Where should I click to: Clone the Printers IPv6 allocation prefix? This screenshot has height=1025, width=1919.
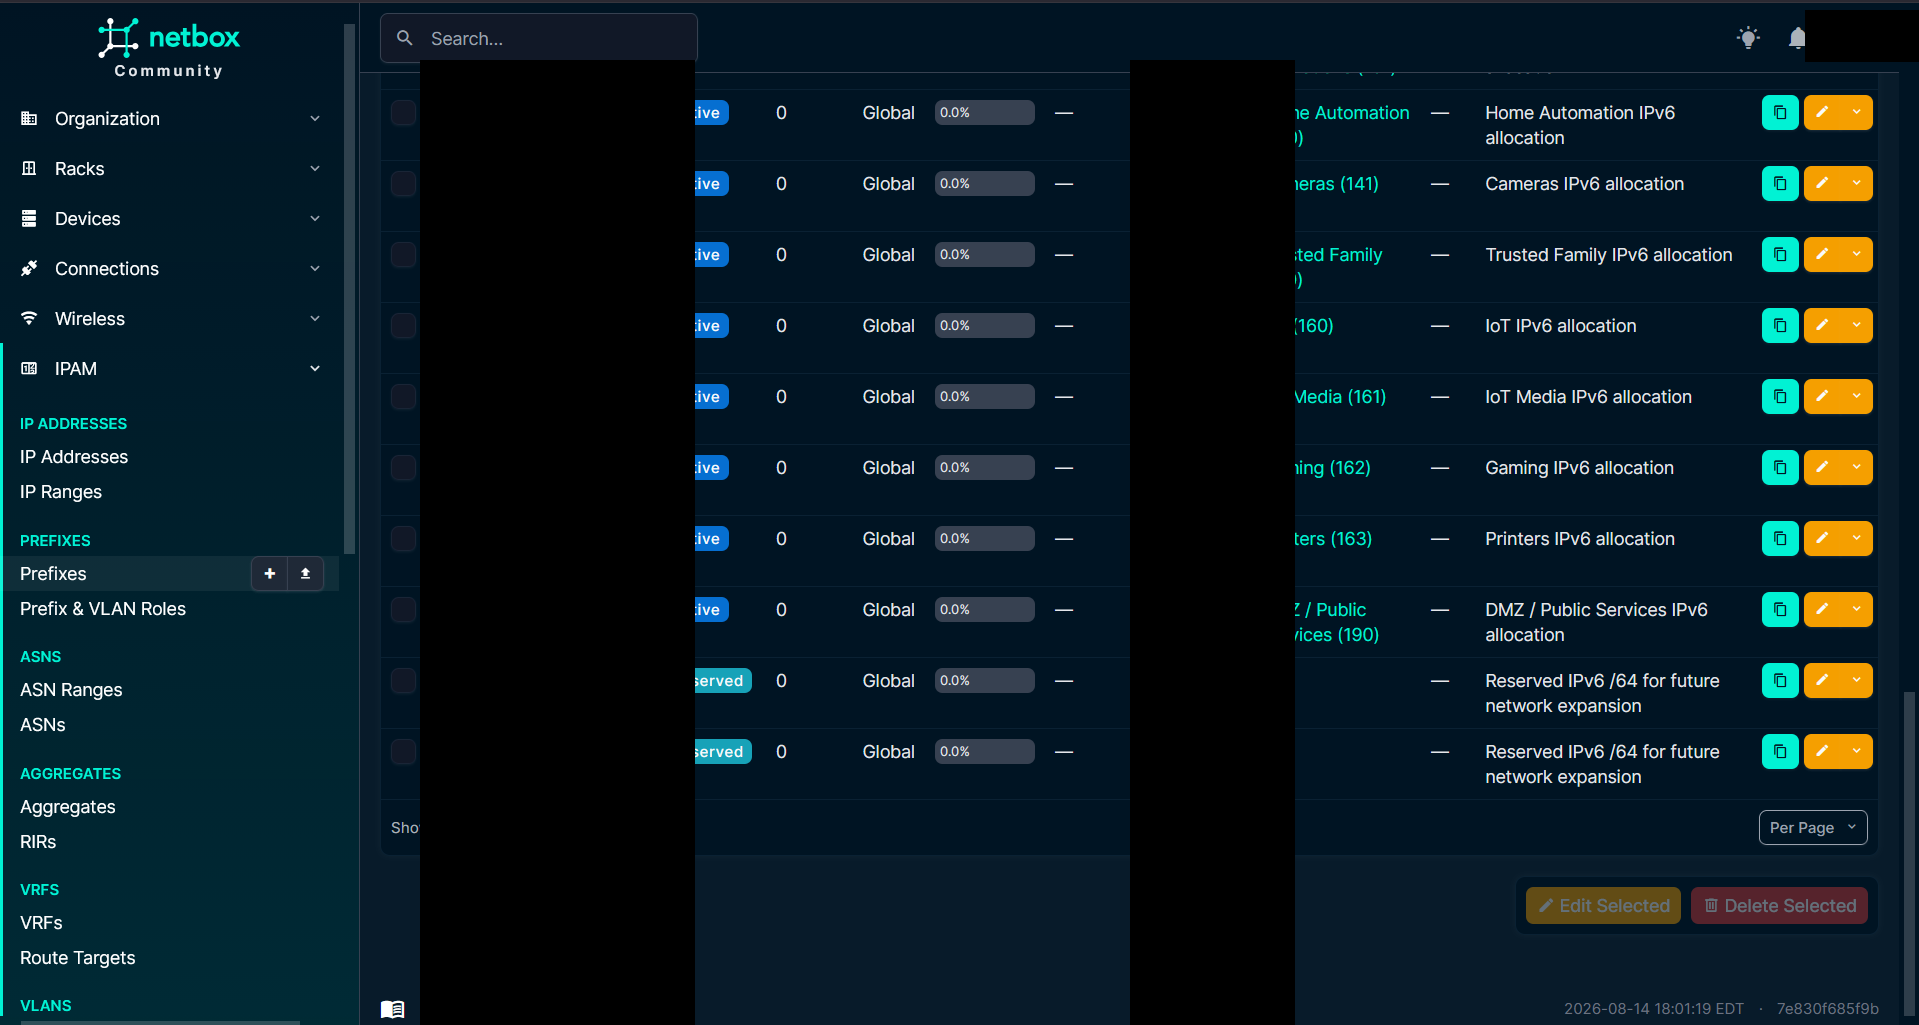click(x=1780, y=539)
